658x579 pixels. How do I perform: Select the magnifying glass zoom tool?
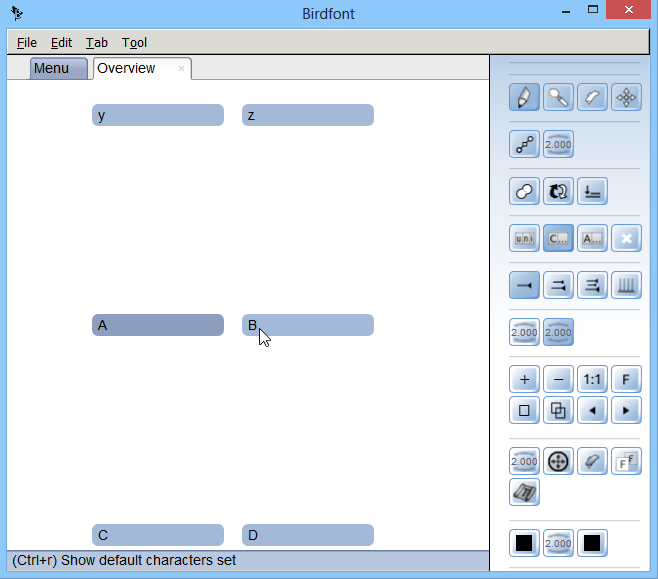[x=558, y=97]
